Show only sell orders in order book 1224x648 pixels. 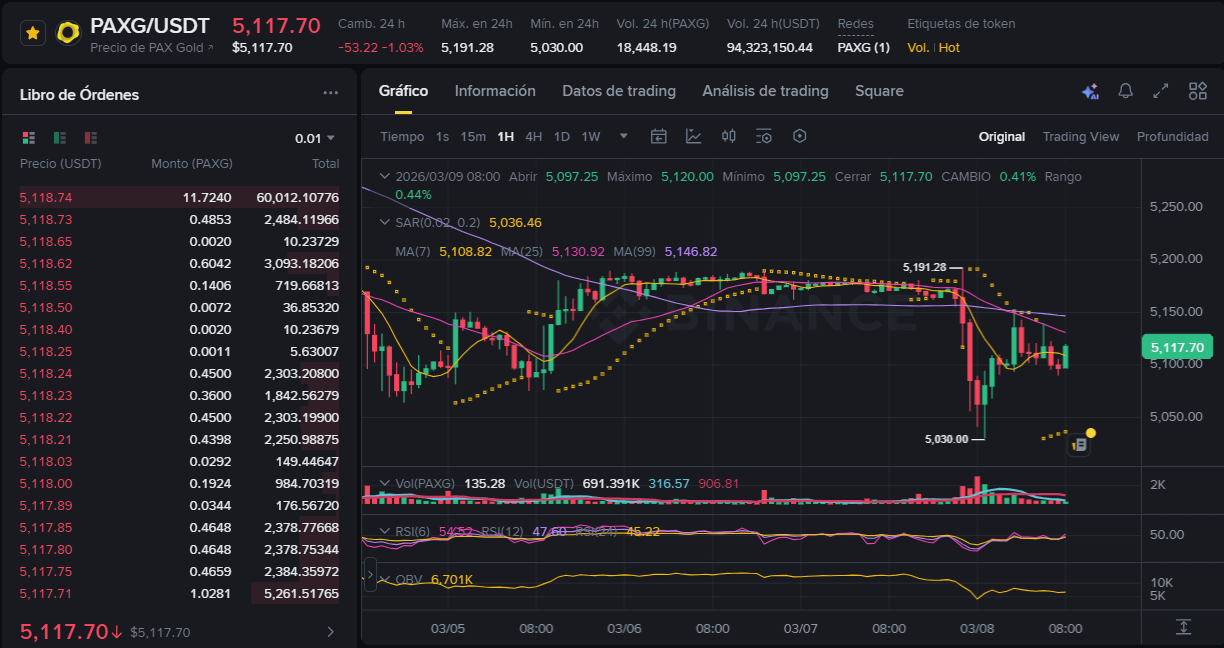(x=91, y=138)
